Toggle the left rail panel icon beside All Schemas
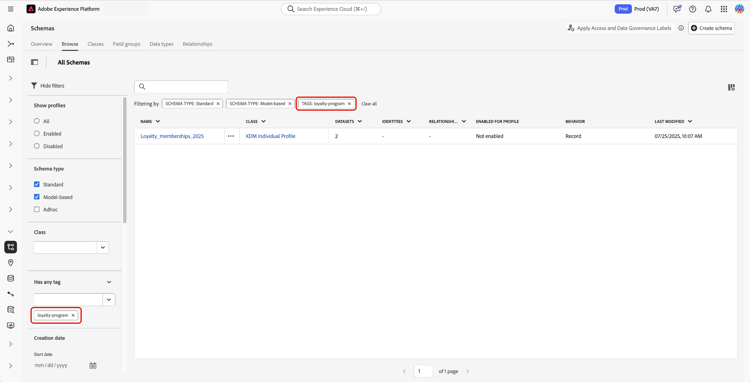The height and width of the screenshot is (382, 750). (34, 62)
